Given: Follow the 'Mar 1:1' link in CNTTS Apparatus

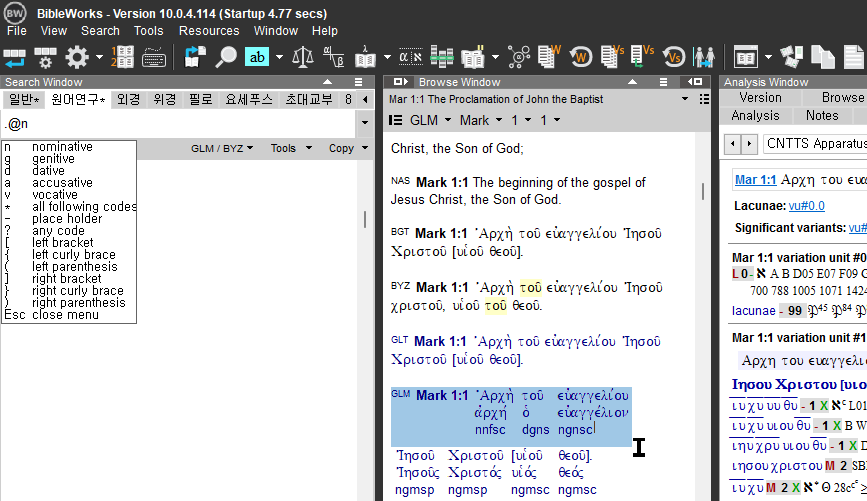Looking at the screenshot, I should pyautogui.click(x=755, y=180).
